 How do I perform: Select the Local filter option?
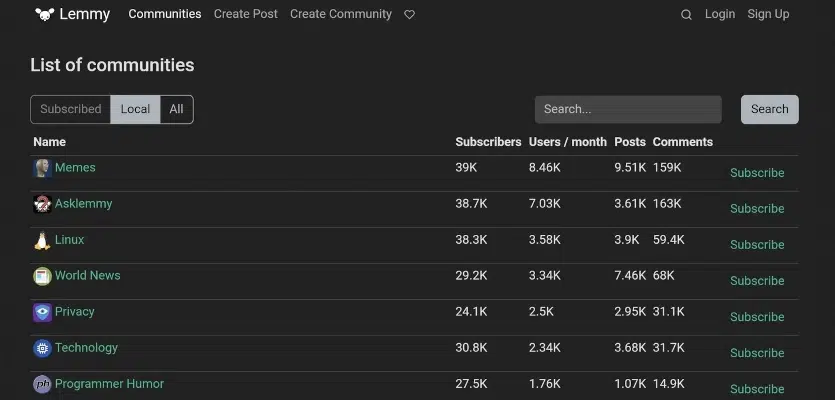pyautogui.click(x=135, y=110)
